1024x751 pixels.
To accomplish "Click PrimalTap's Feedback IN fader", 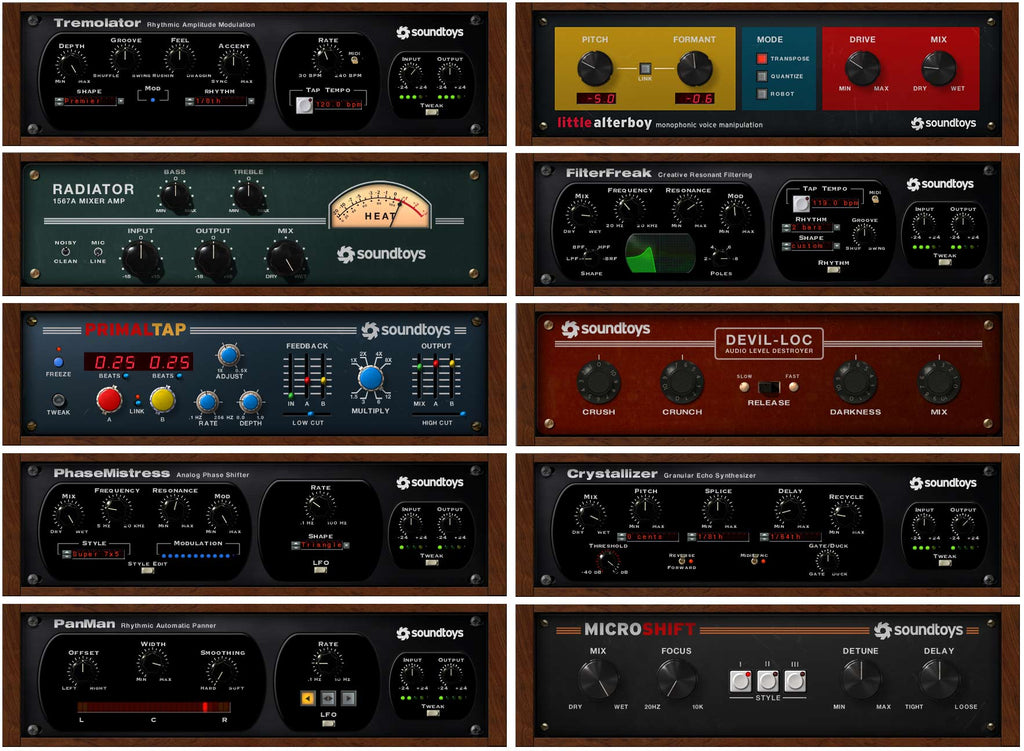I will point(291,377).
